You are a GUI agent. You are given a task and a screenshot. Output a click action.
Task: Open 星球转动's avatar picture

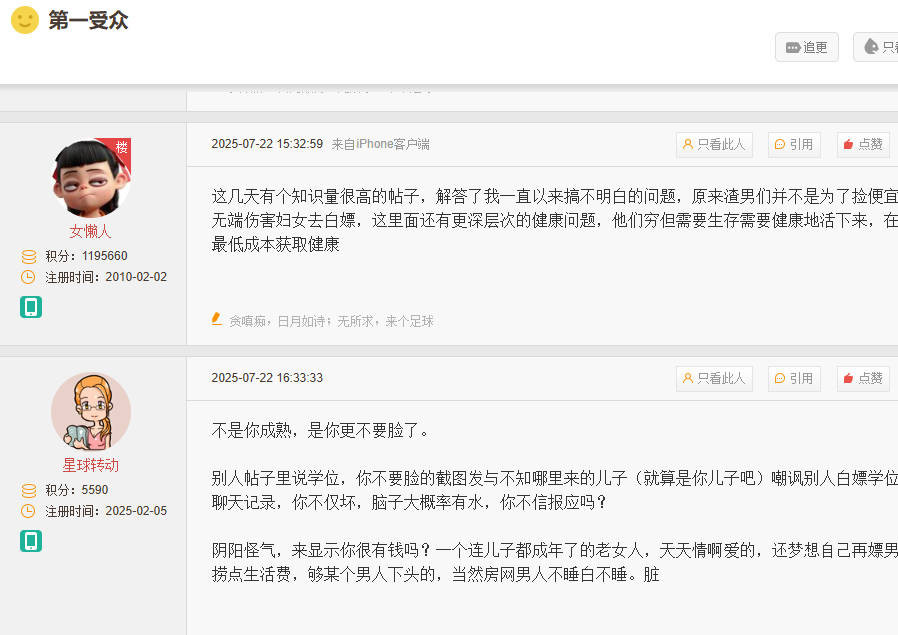(91, 412)
